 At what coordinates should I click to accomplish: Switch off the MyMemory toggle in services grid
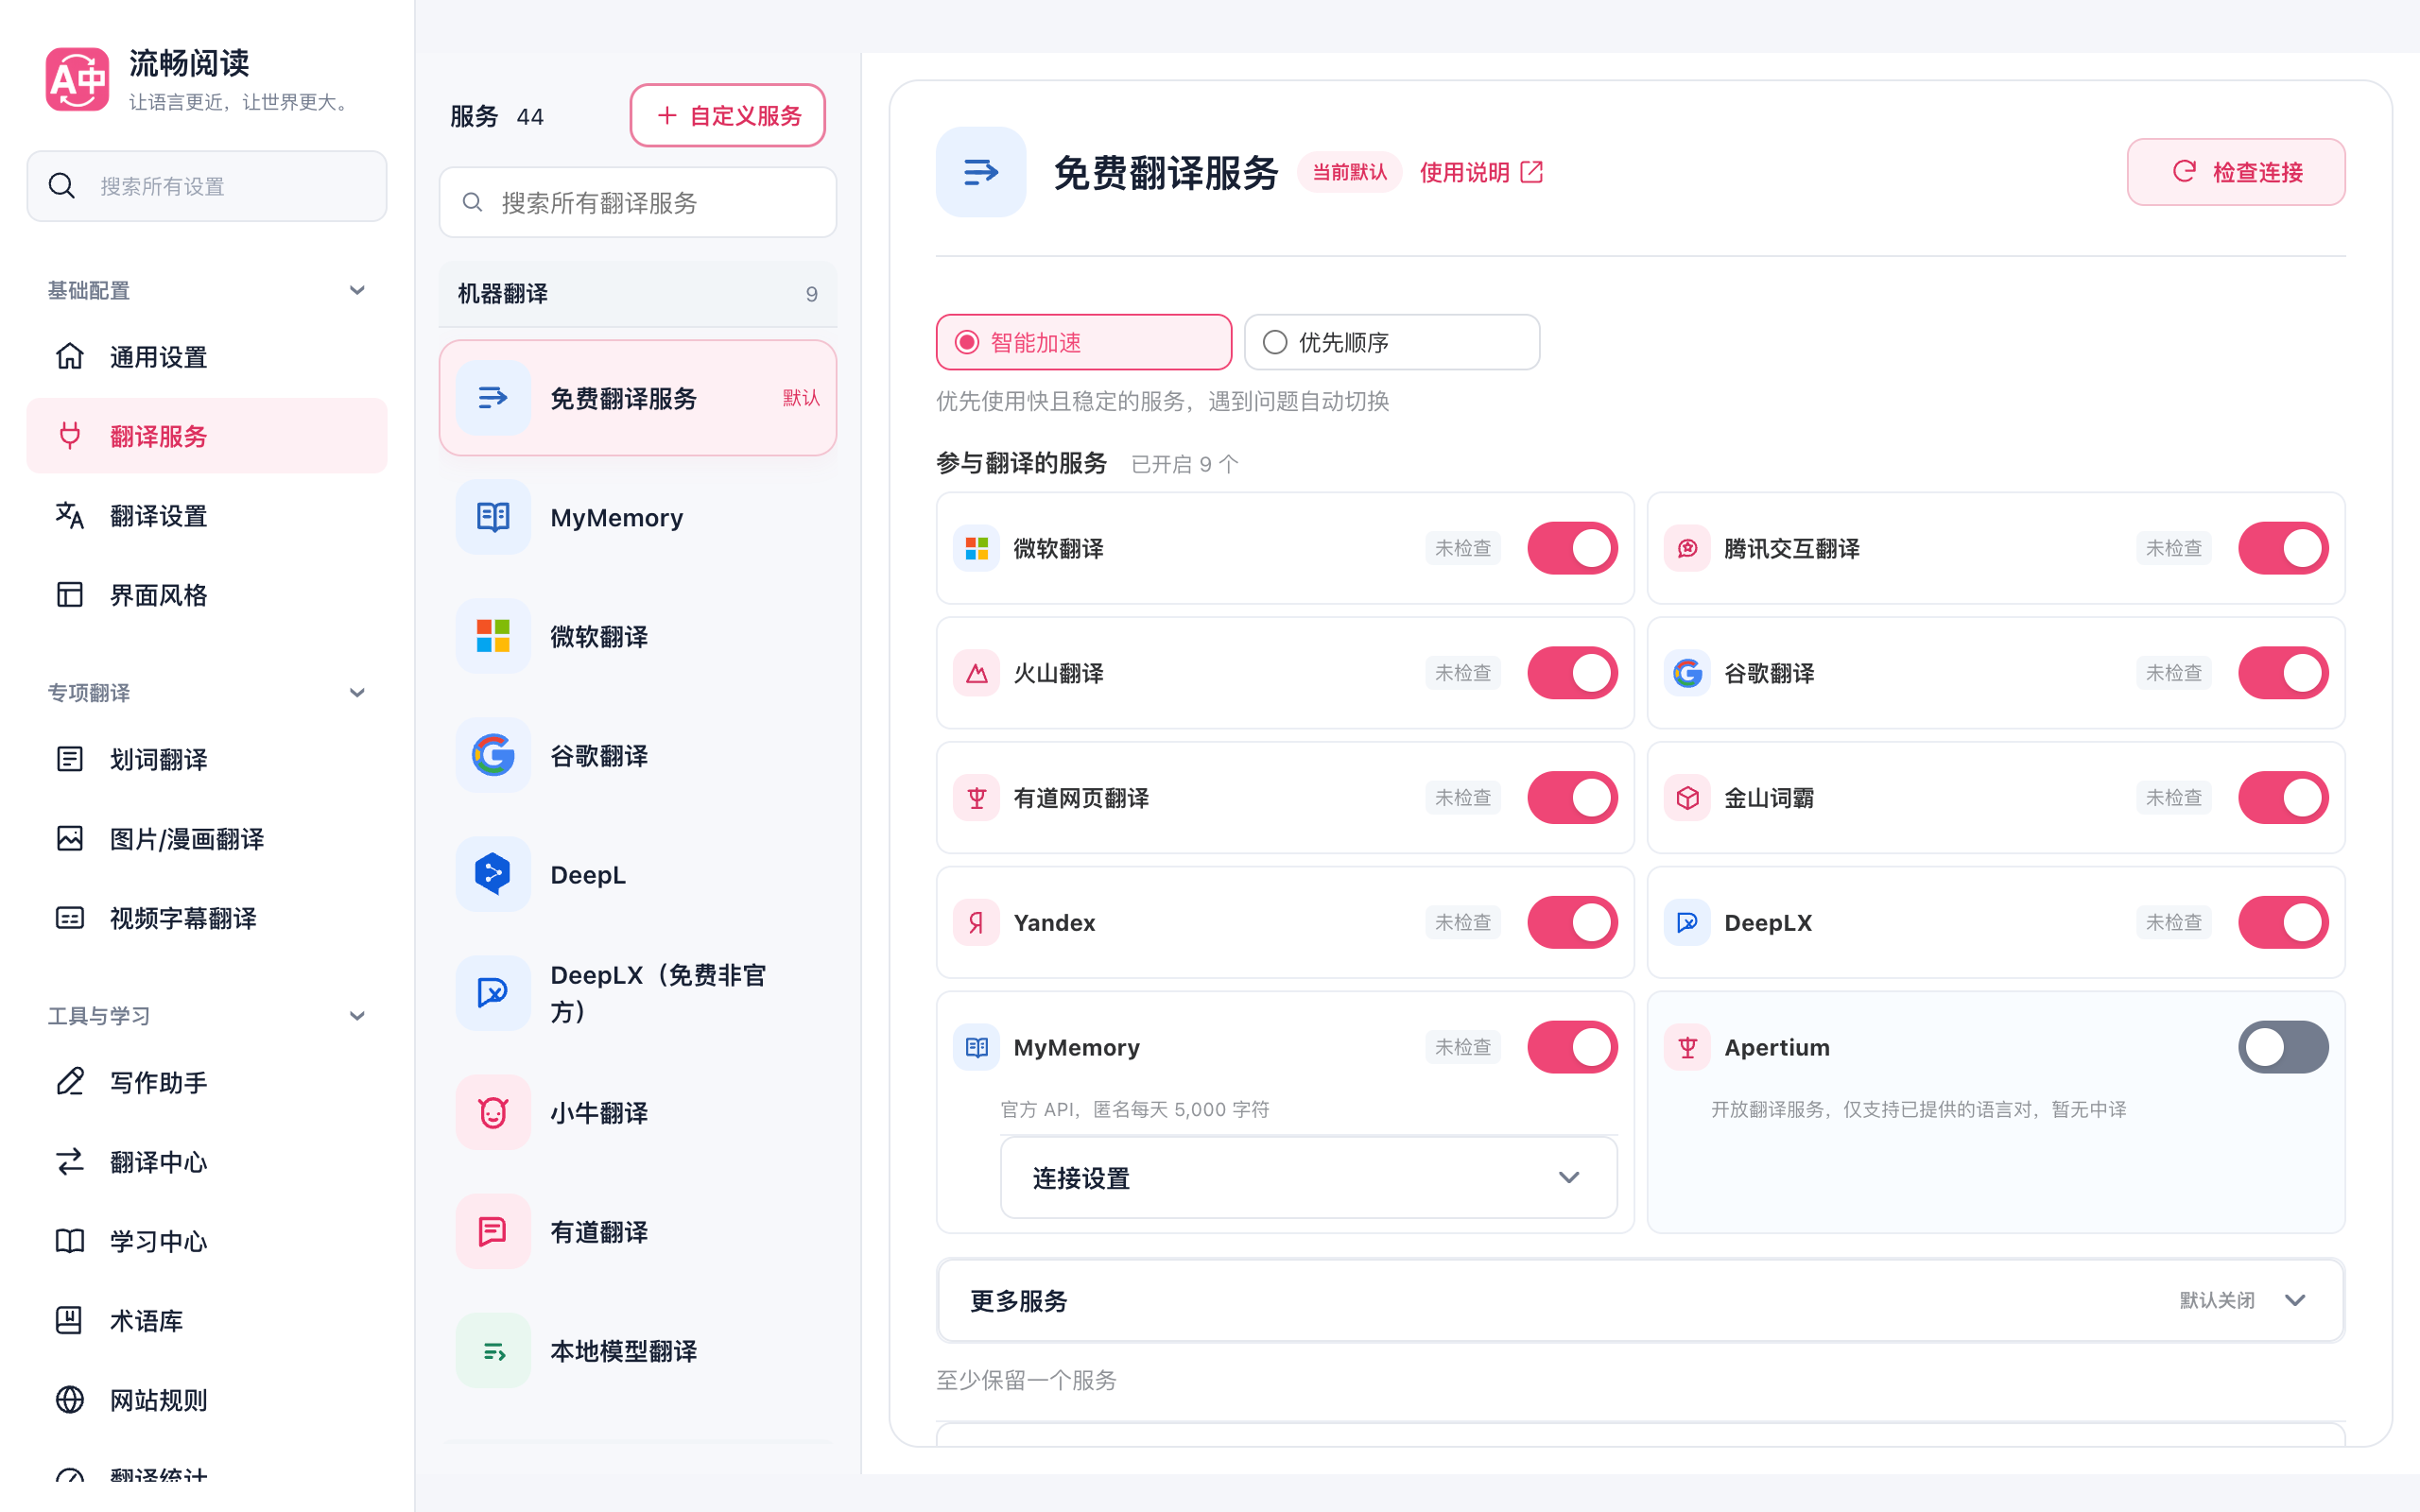pyautogui.click(x=1572, y=1047)
